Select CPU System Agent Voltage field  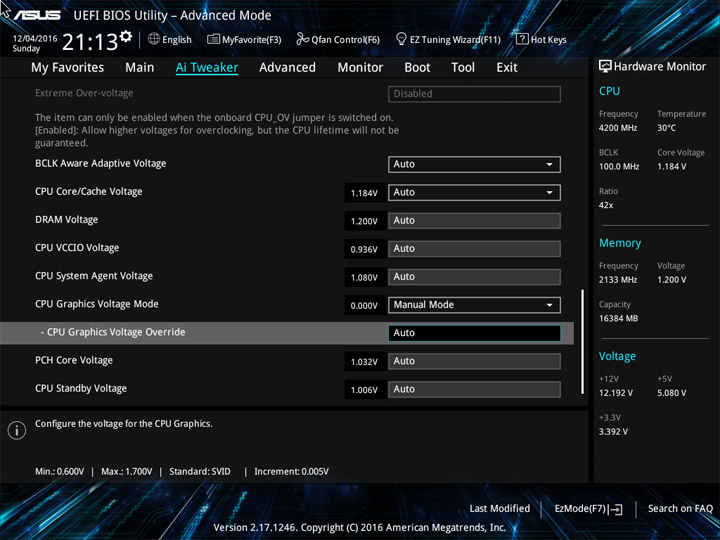[474, 277]
